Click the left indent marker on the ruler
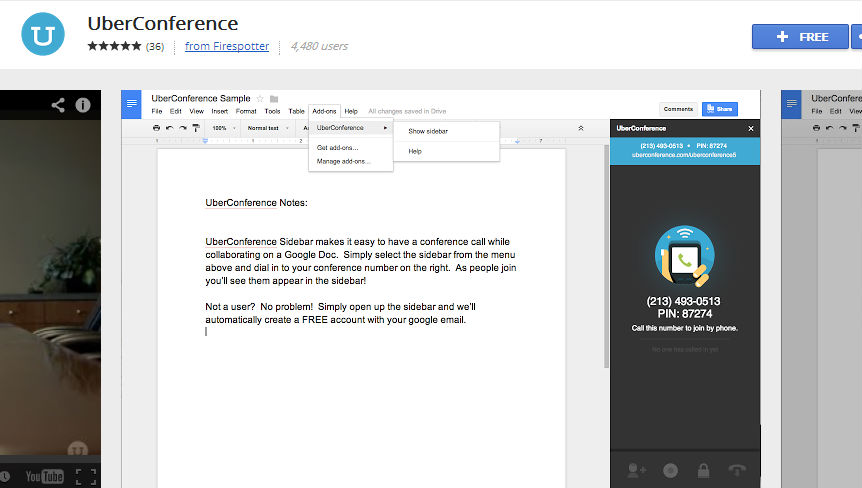The width and height of the screenshot is (862, 488). point(205,141)
